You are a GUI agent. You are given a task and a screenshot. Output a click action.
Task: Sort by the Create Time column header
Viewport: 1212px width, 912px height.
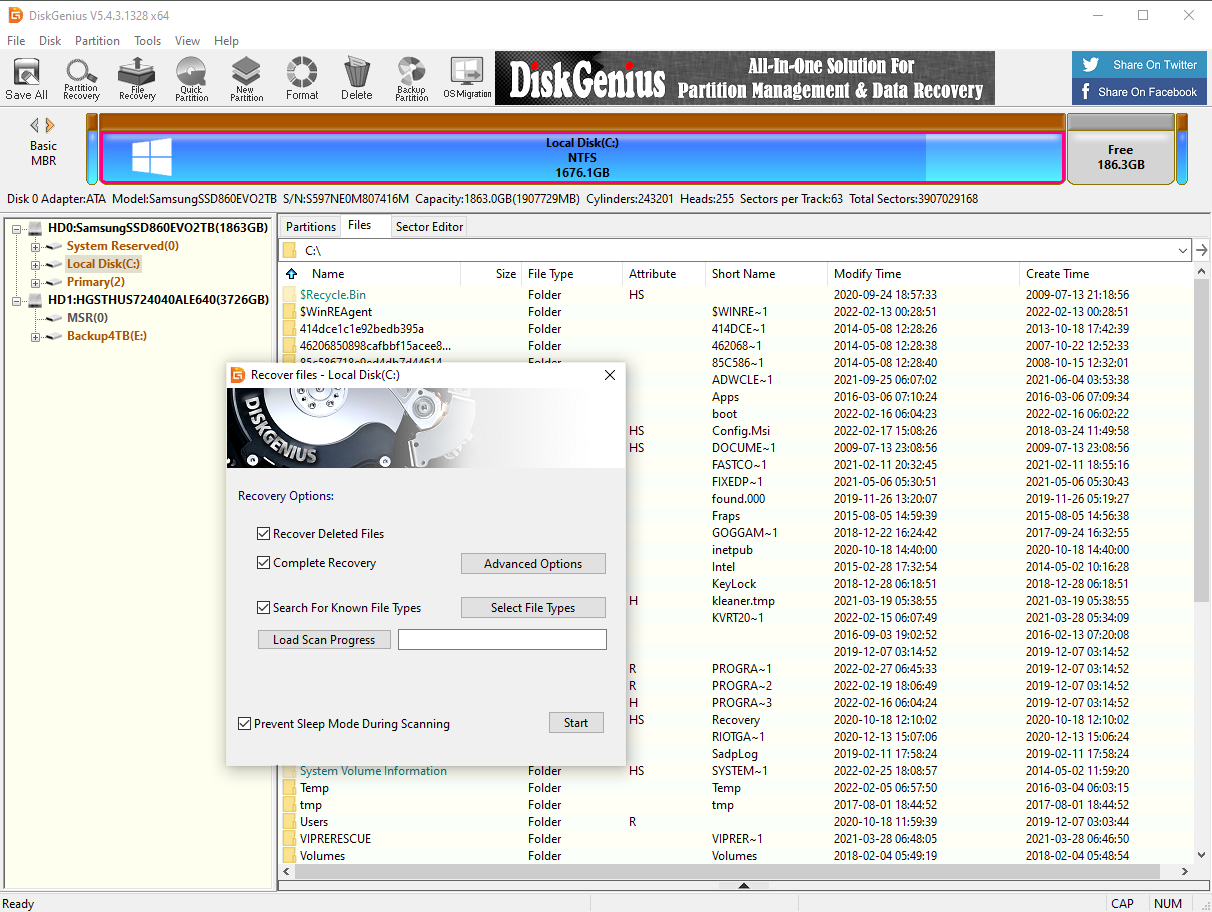[x=1105, y=274]
